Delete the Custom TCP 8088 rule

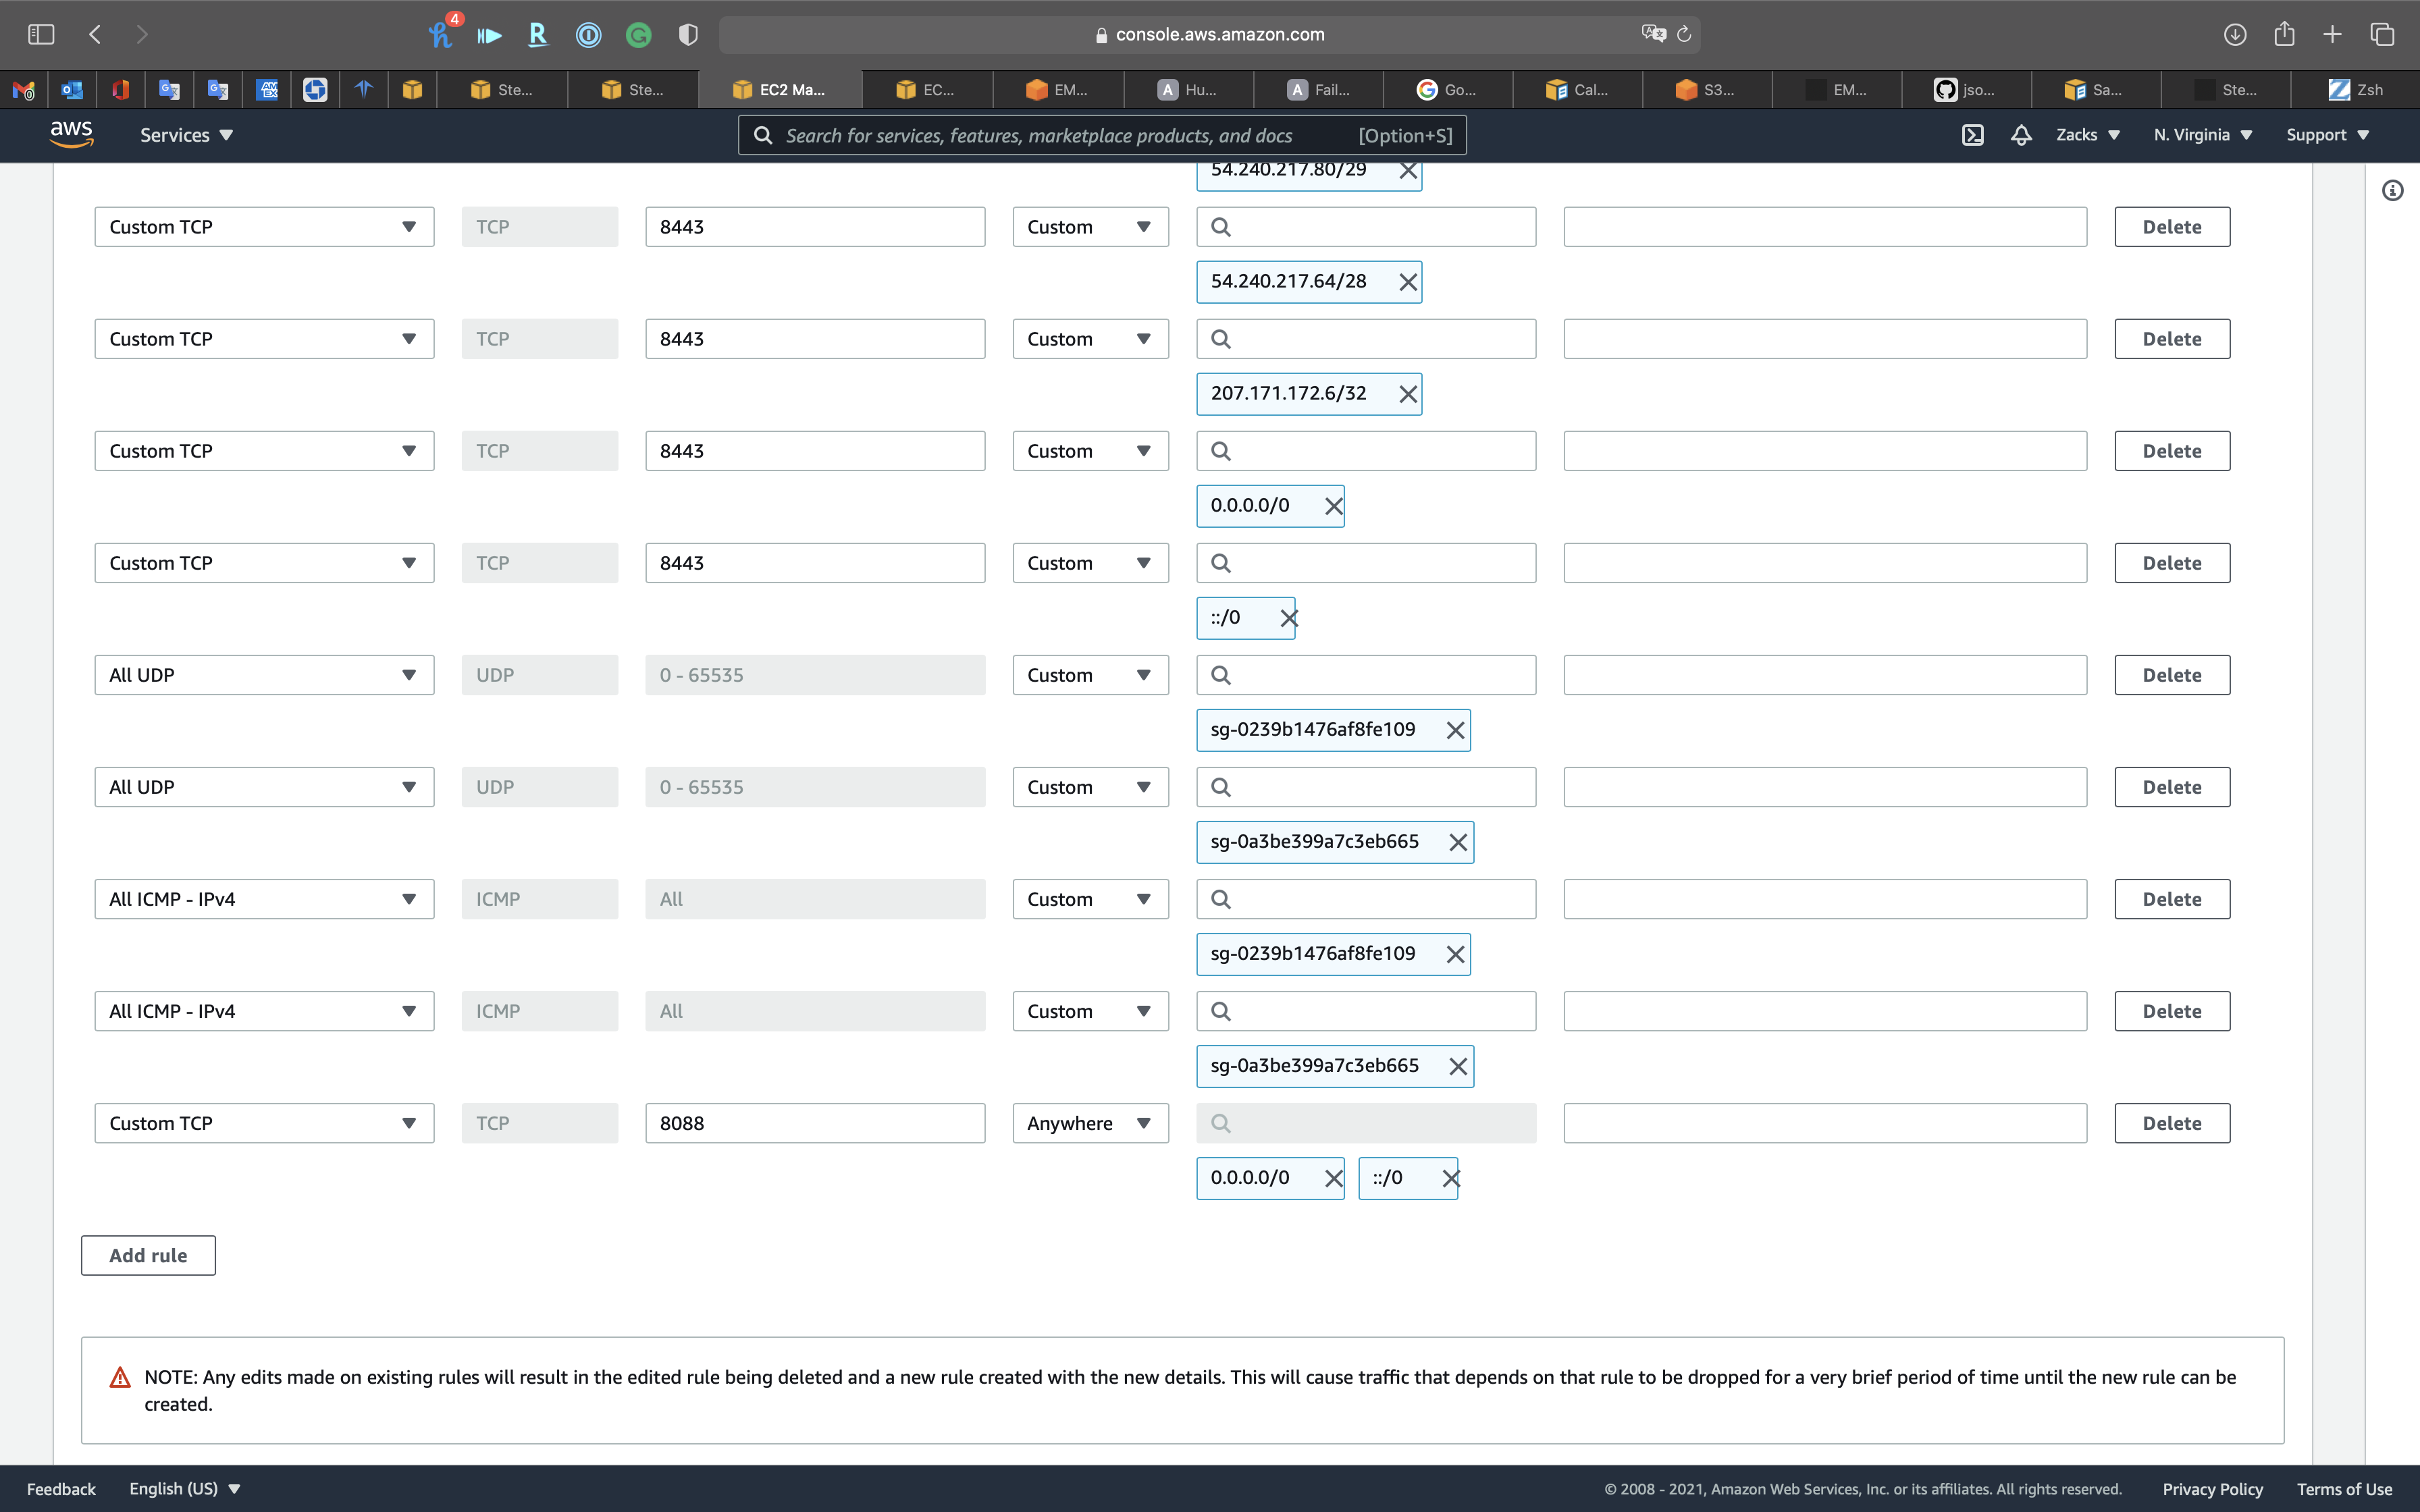pos(2171,1123)
